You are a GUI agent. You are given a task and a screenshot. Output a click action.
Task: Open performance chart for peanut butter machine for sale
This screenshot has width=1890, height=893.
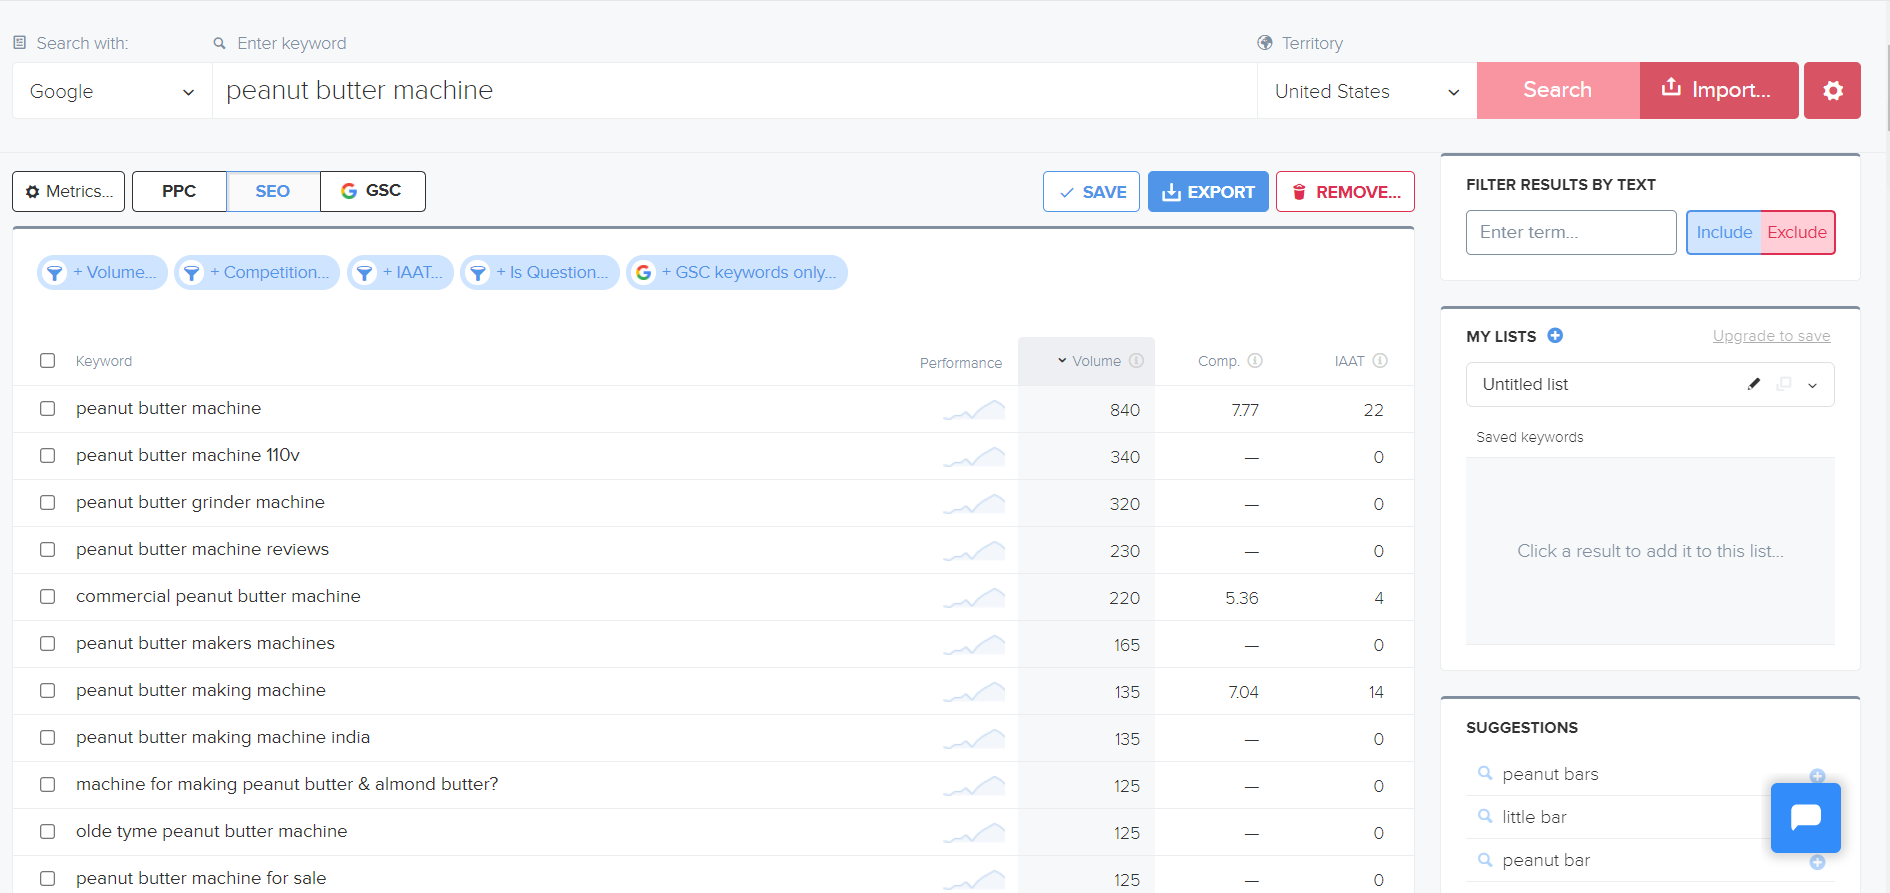tap(974, 880)
